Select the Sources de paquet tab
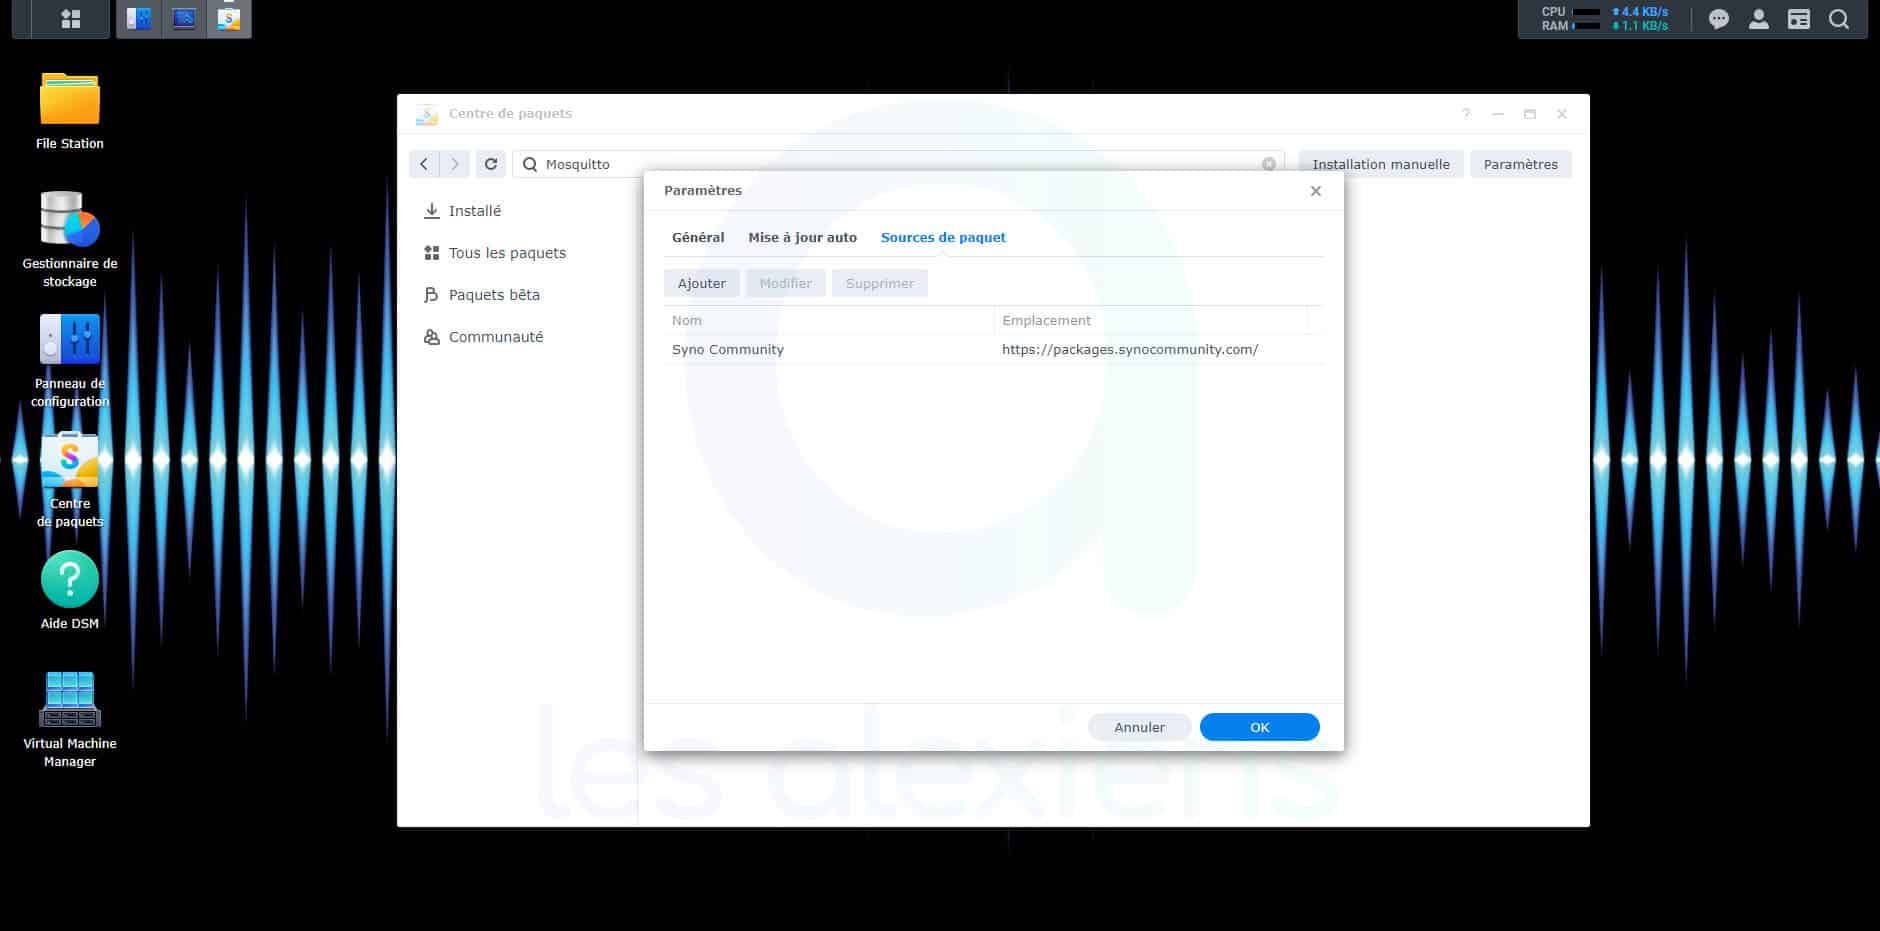 click(x=943, y=237)
